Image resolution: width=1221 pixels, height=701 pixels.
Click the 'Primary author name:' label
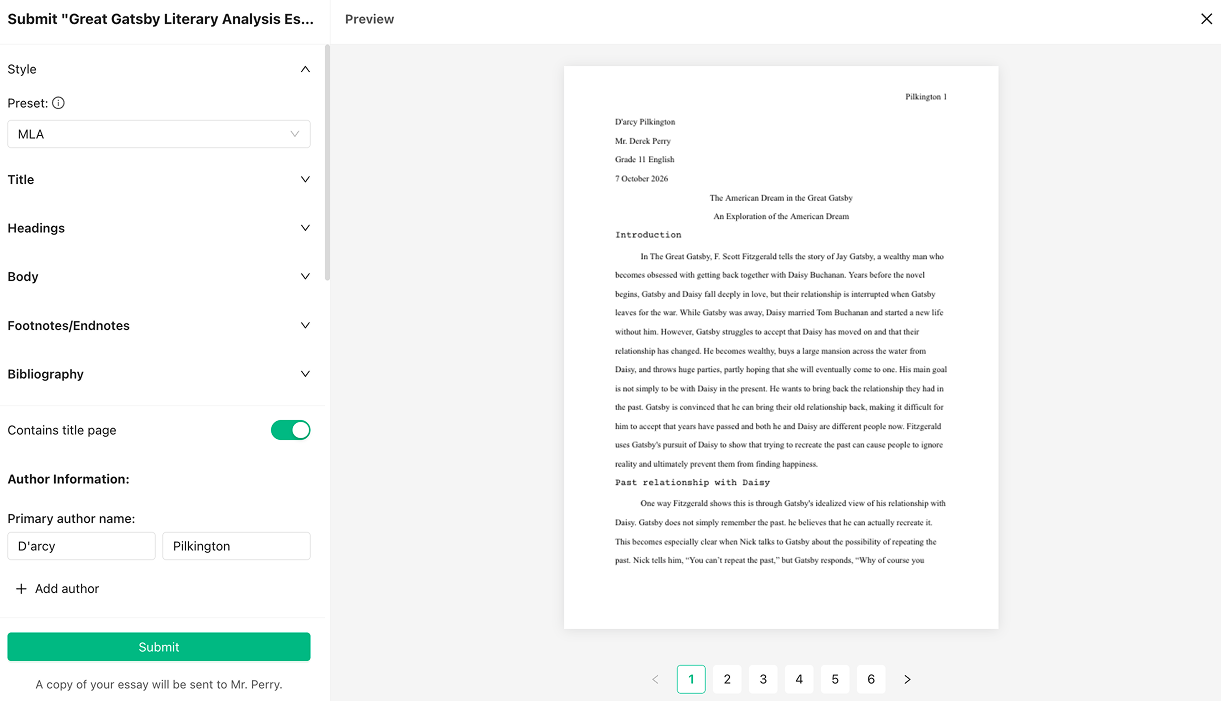71,519
